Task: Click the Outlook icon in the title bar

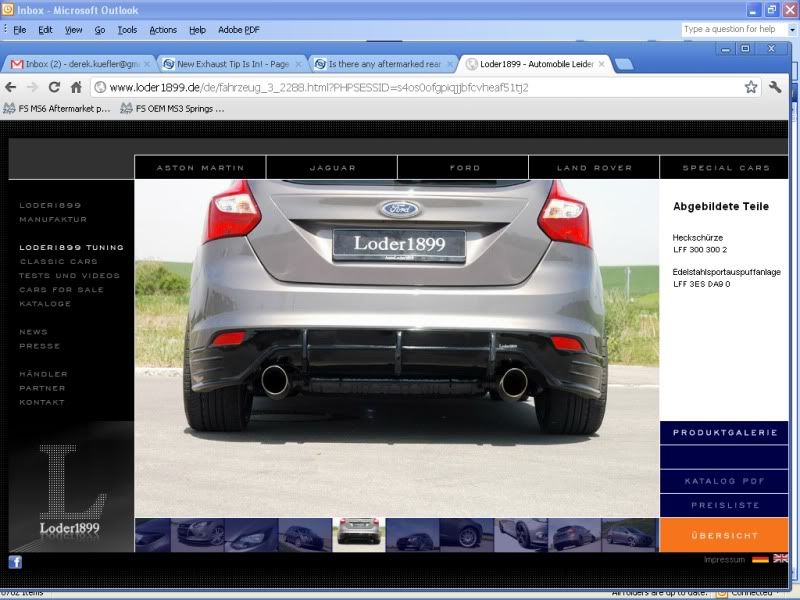Action: (x=8, y=9)
